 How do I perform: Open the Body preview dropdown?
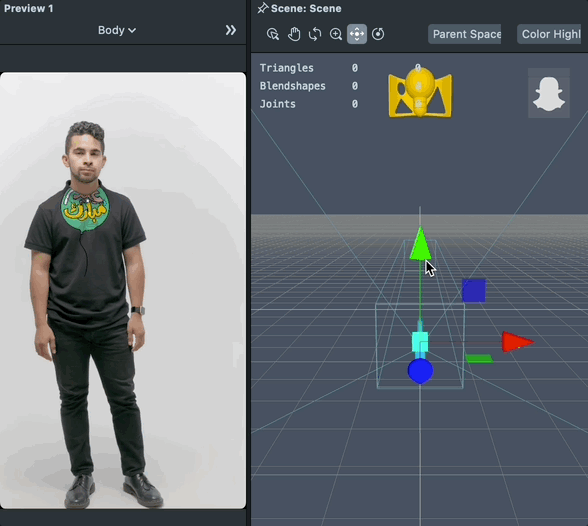(117, 30)
